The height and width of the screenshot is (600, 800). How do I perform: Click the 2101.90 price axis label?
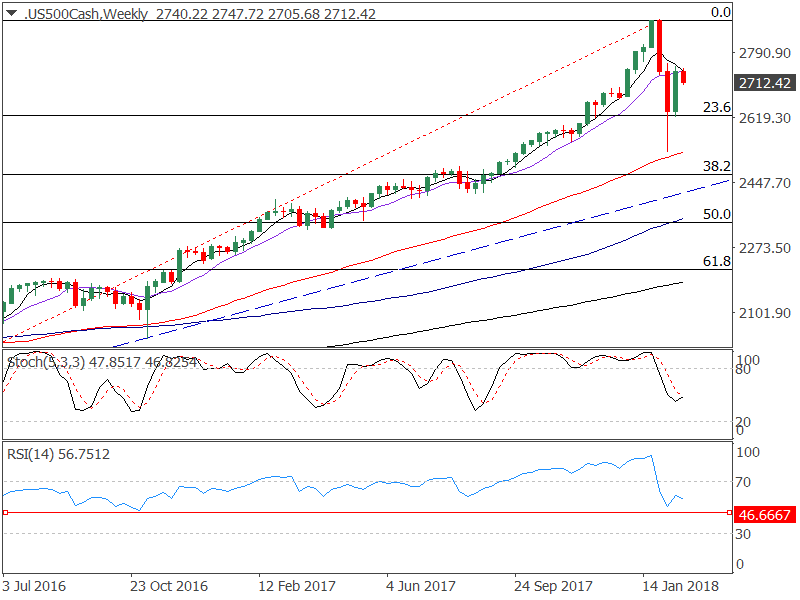[x=765, y=313]
